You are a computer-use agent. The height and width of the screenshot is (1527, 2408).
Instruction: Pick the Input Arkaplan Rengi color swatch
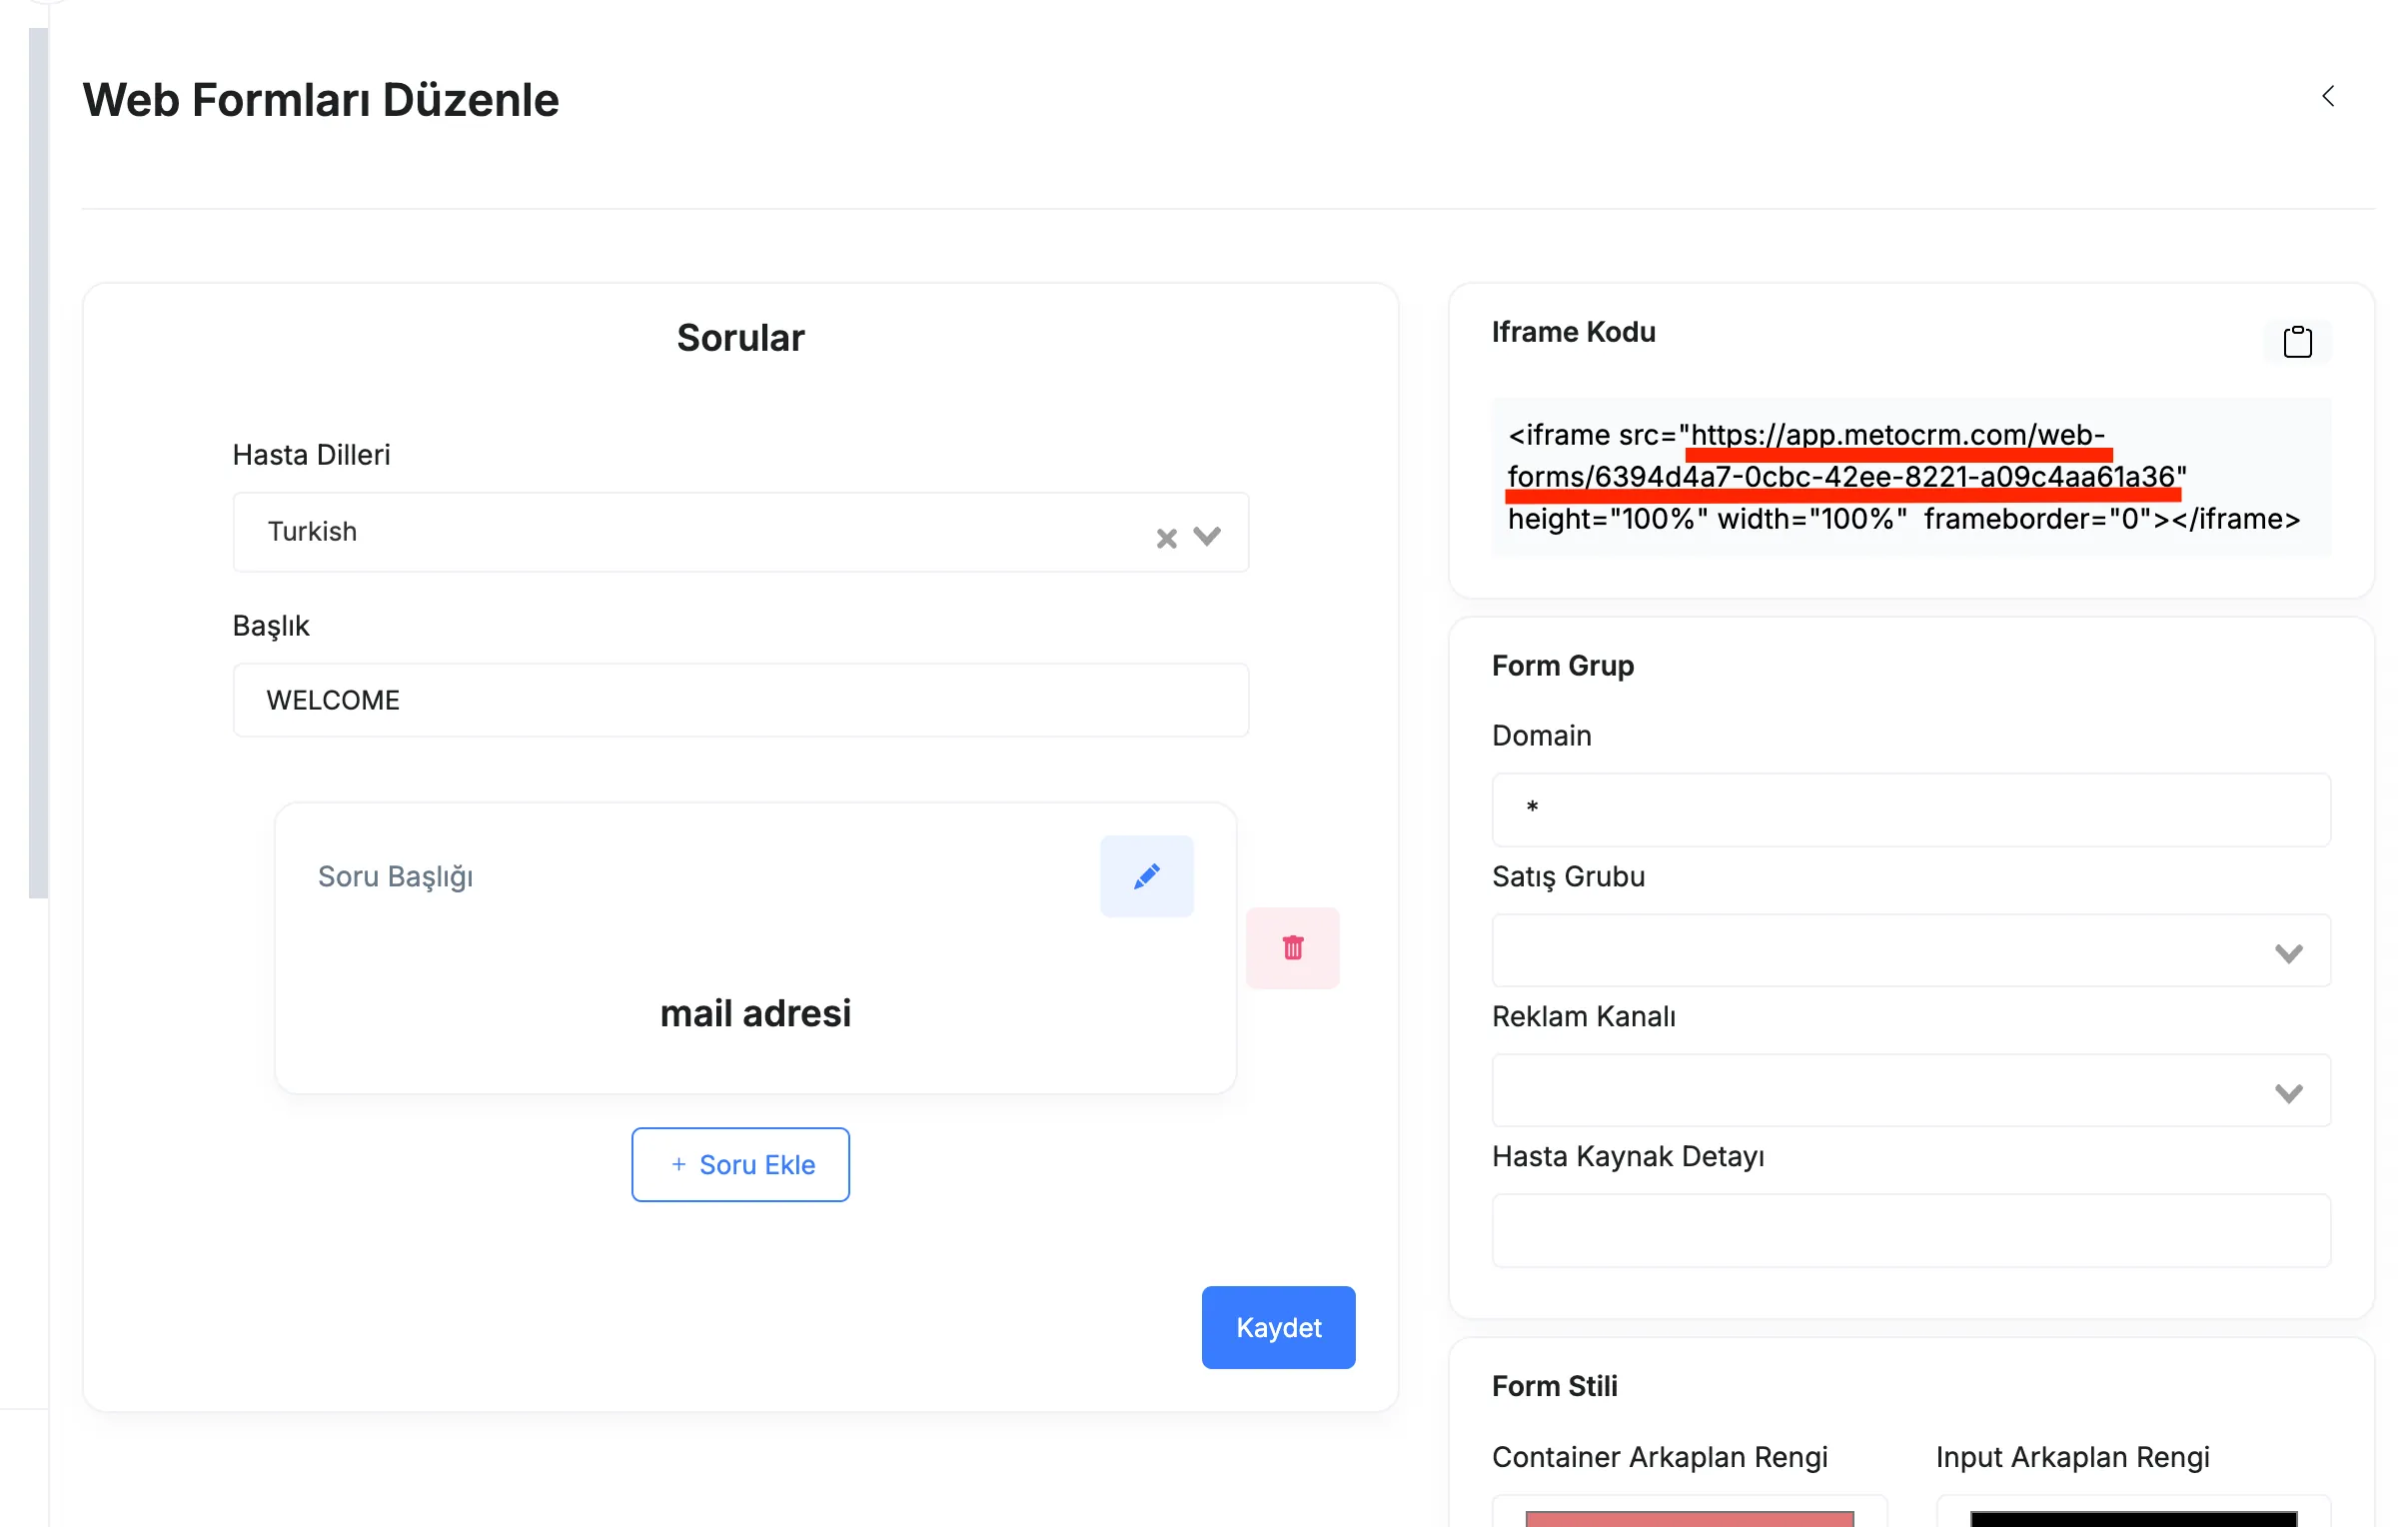[x=2132, y=1518]
